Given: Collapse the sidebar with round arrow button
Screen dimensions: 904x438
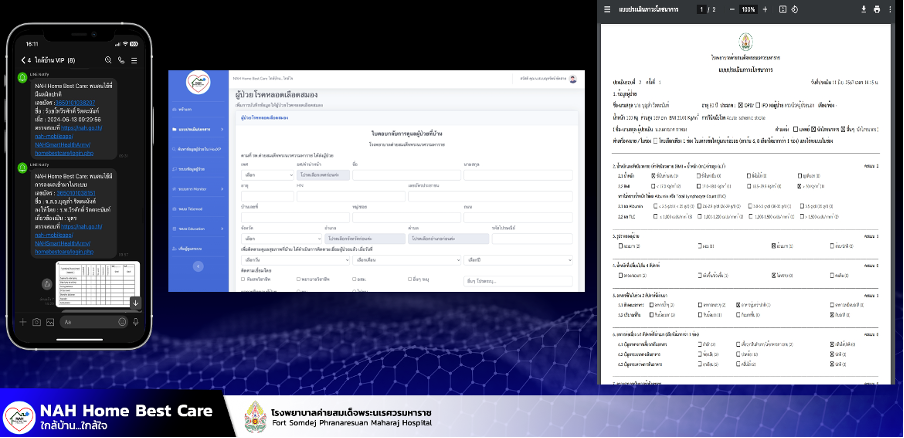Looking at the screenshot, I should pyautogui.click(x=197, y=266).
